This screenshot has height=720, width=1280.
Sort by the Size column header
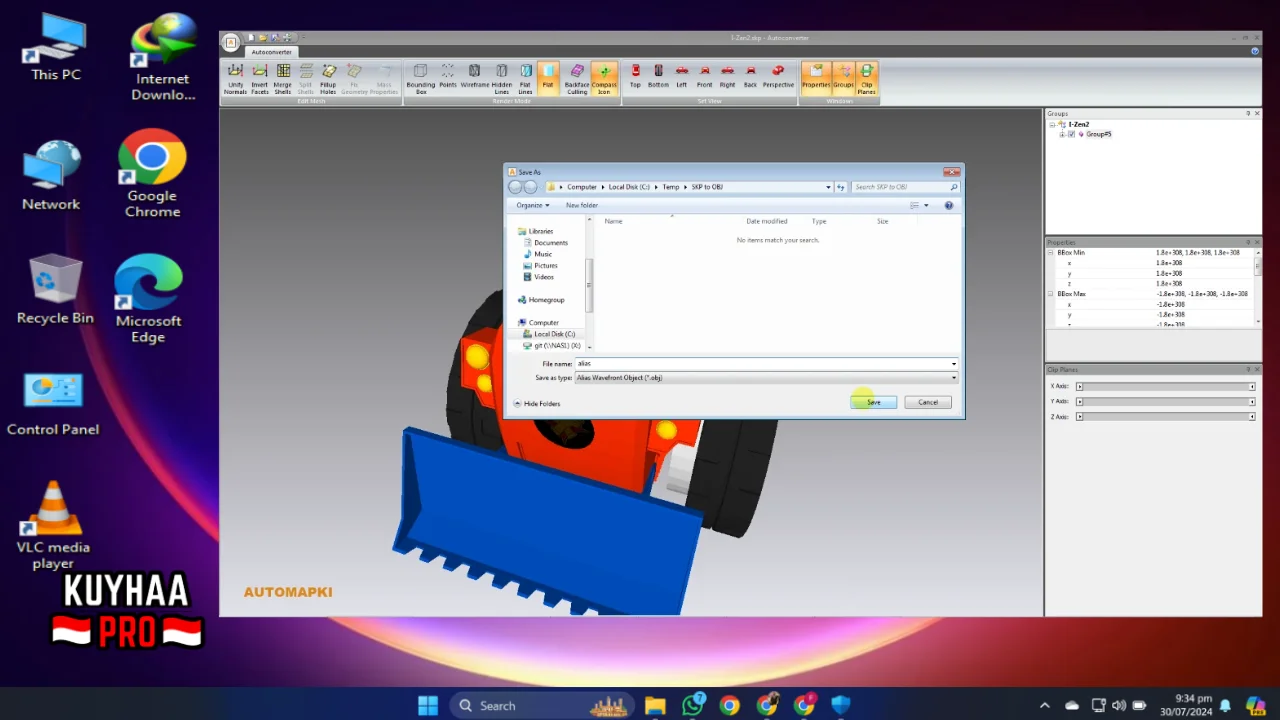point(882,221)
